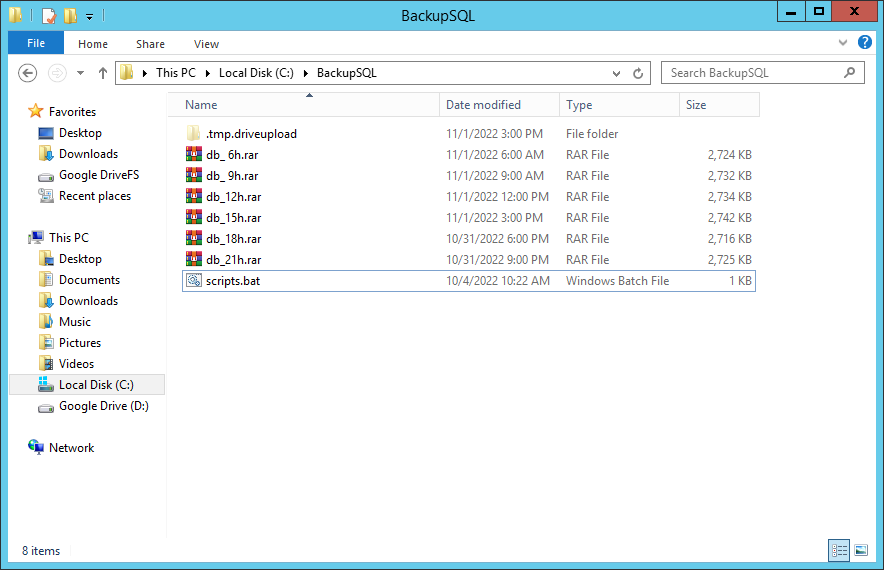Open the File menu
The image size is (884, 570).
click(36, 44)
